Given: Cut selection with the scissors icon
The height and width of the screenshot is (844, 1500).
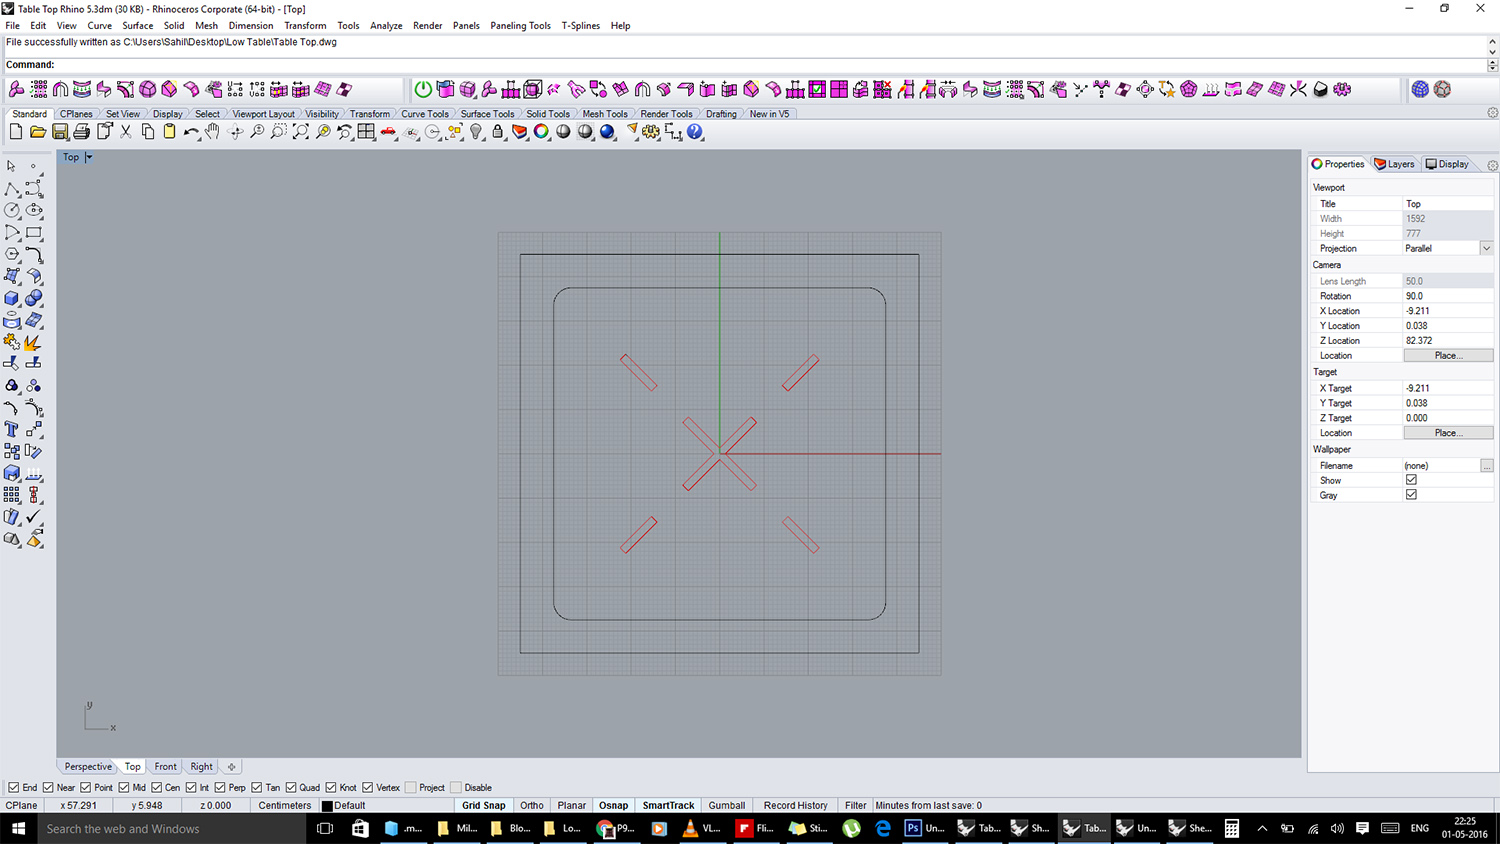Looking at the screenshot, I should tap(126, 132).
